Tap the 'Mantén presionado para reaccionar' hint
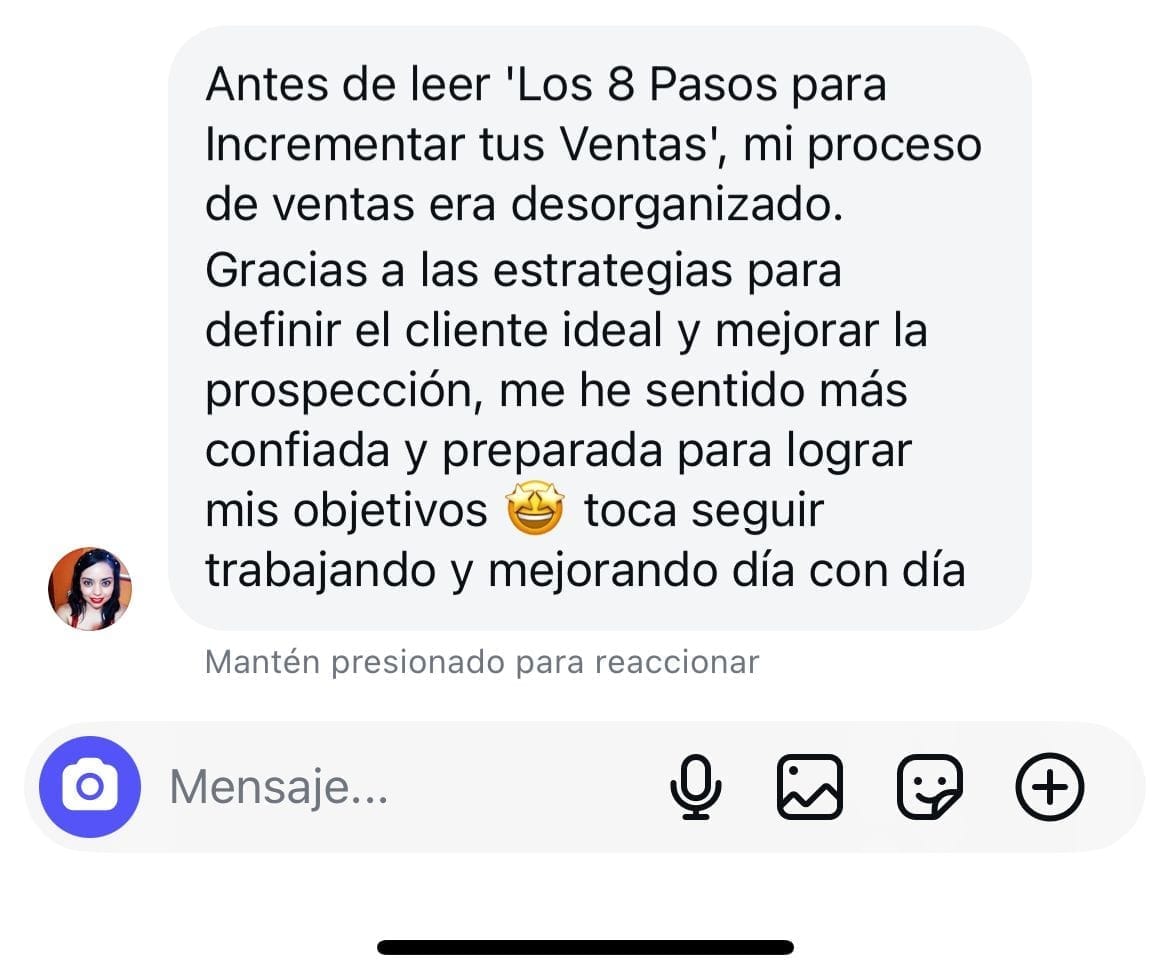Image resolution: width=1170 pixels, height=978 pixels. [x=482, y=662]
